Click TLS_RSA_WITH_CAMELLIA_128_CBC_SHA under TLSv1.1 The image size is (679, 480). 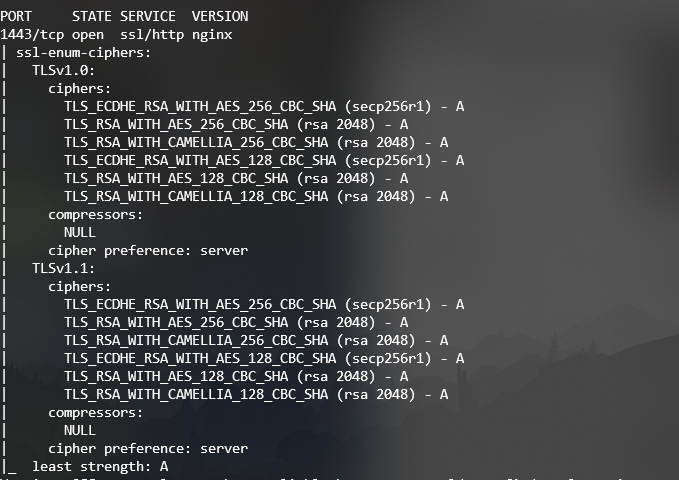pyautogui.click(x=256, y=395)
